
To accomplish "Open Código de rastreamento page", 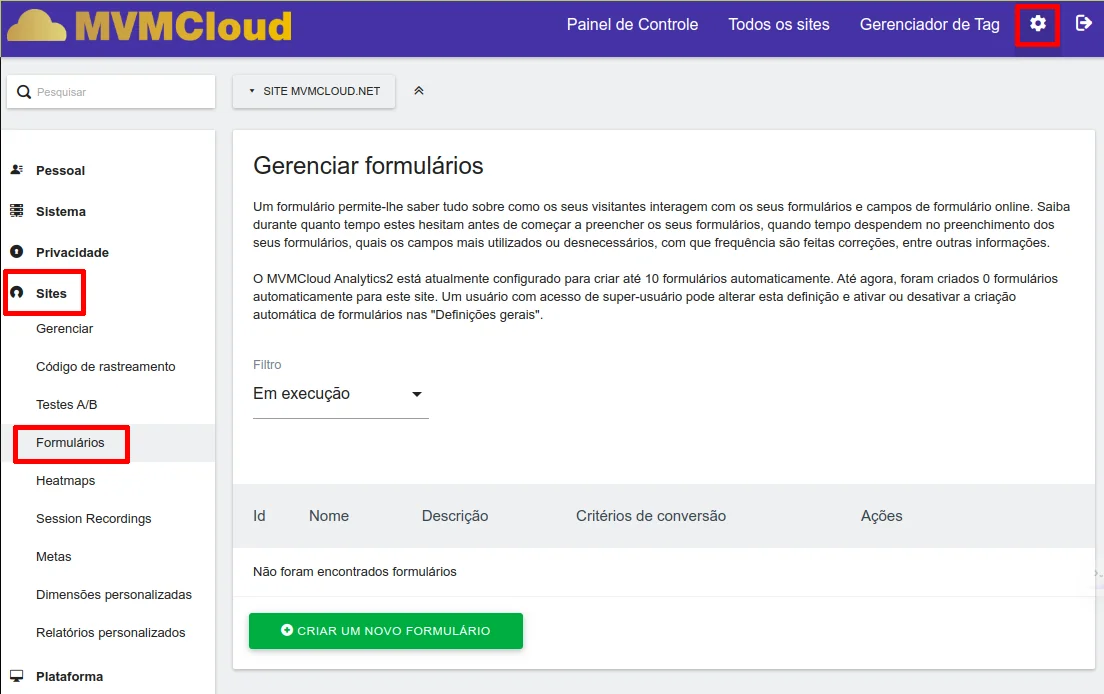I will pos(105,367).
